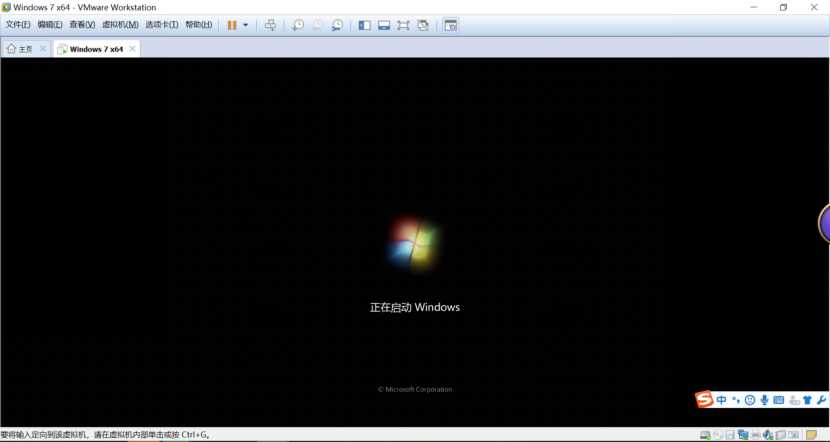
Task: Revert the virtual machine to previous snapshot
Action: (x=318, y=25)
